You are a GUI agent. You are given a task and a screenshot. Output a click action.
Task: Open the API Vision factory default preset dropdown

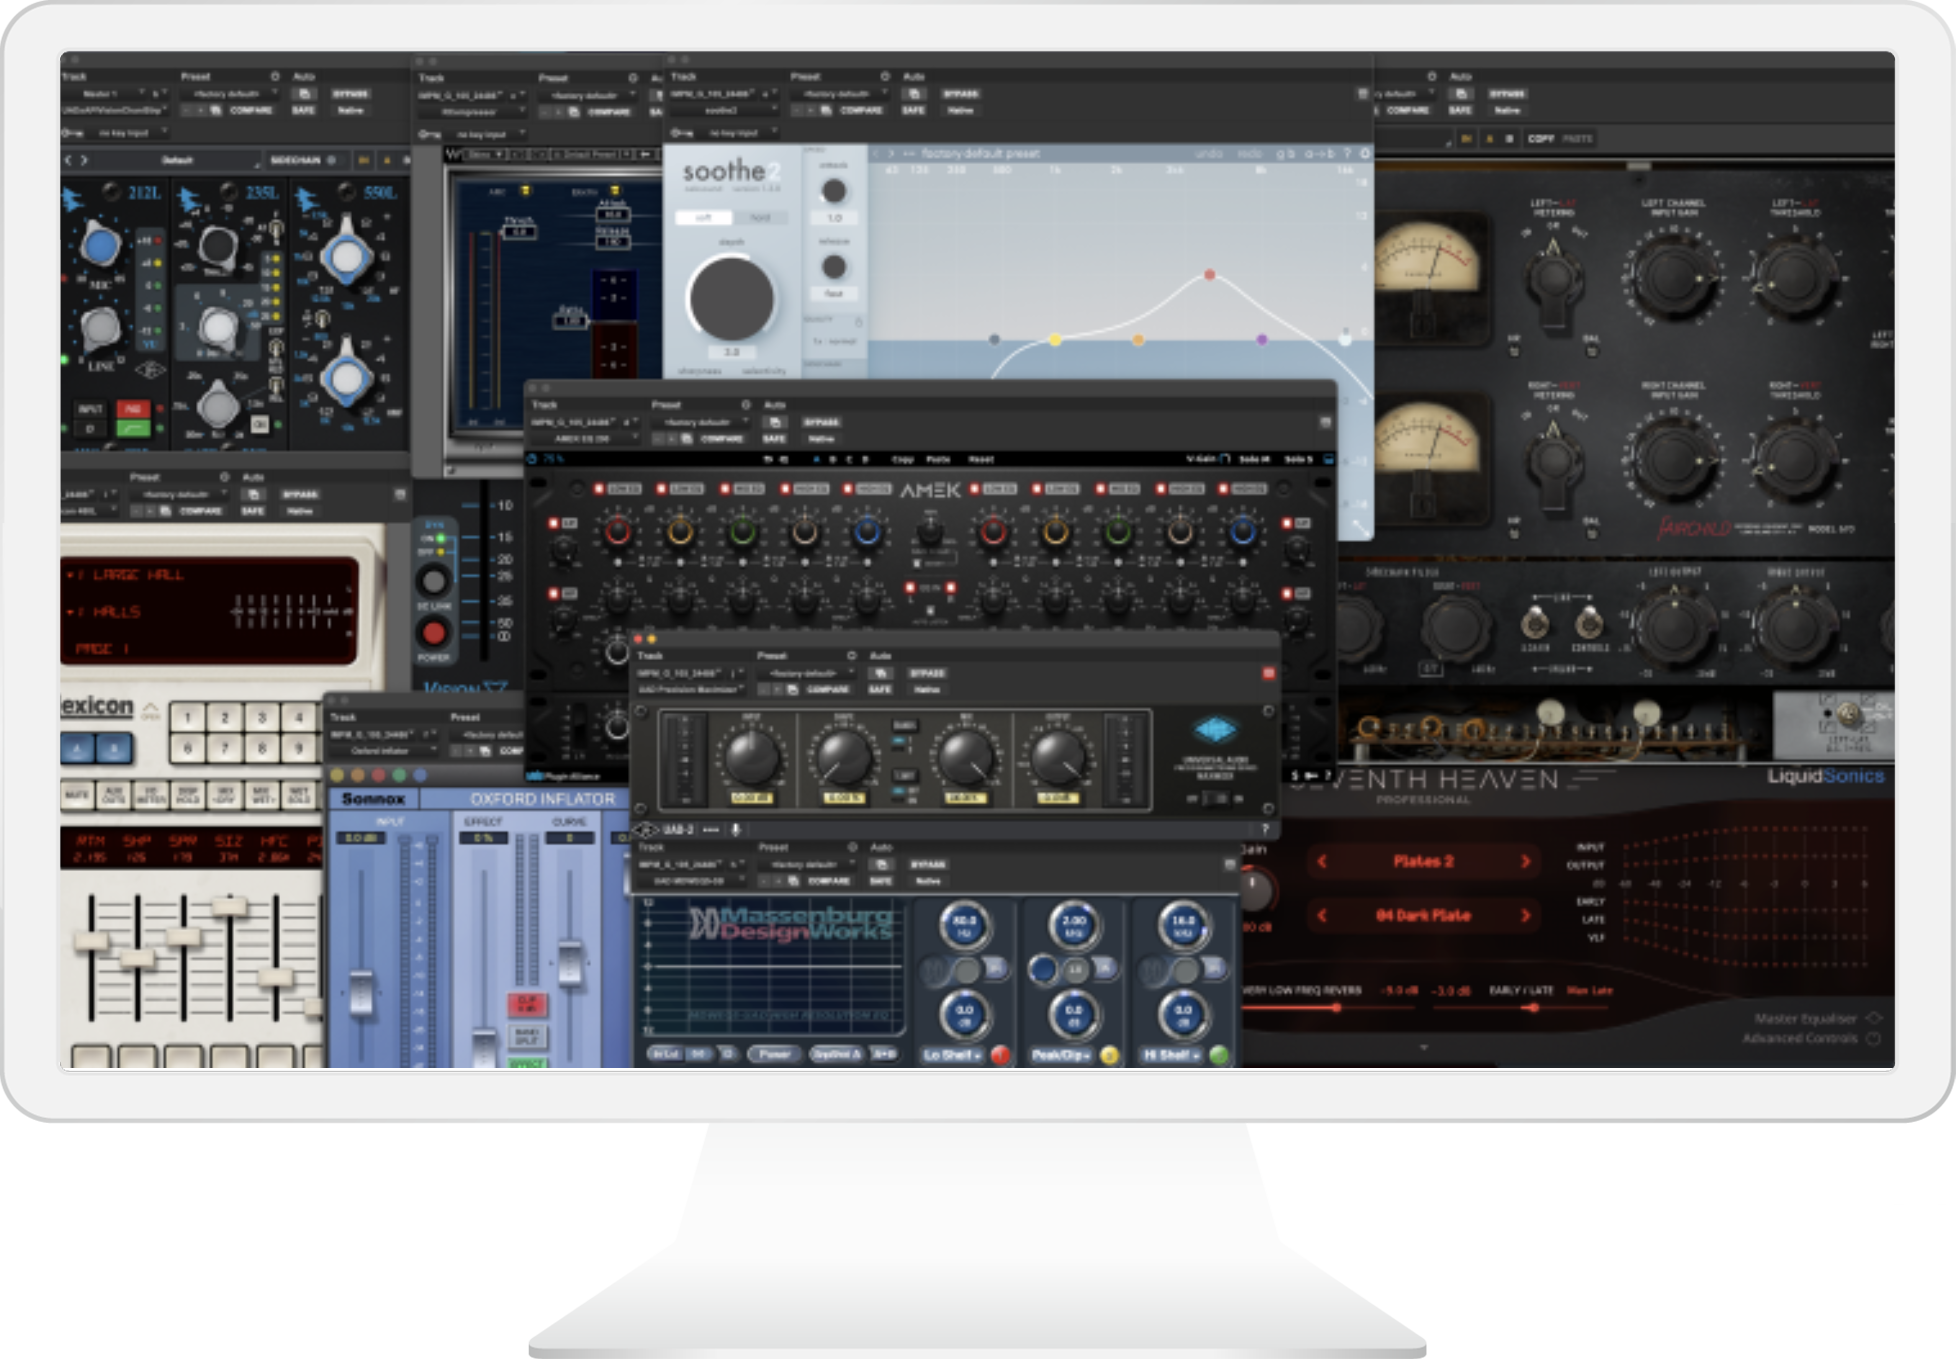228,94
